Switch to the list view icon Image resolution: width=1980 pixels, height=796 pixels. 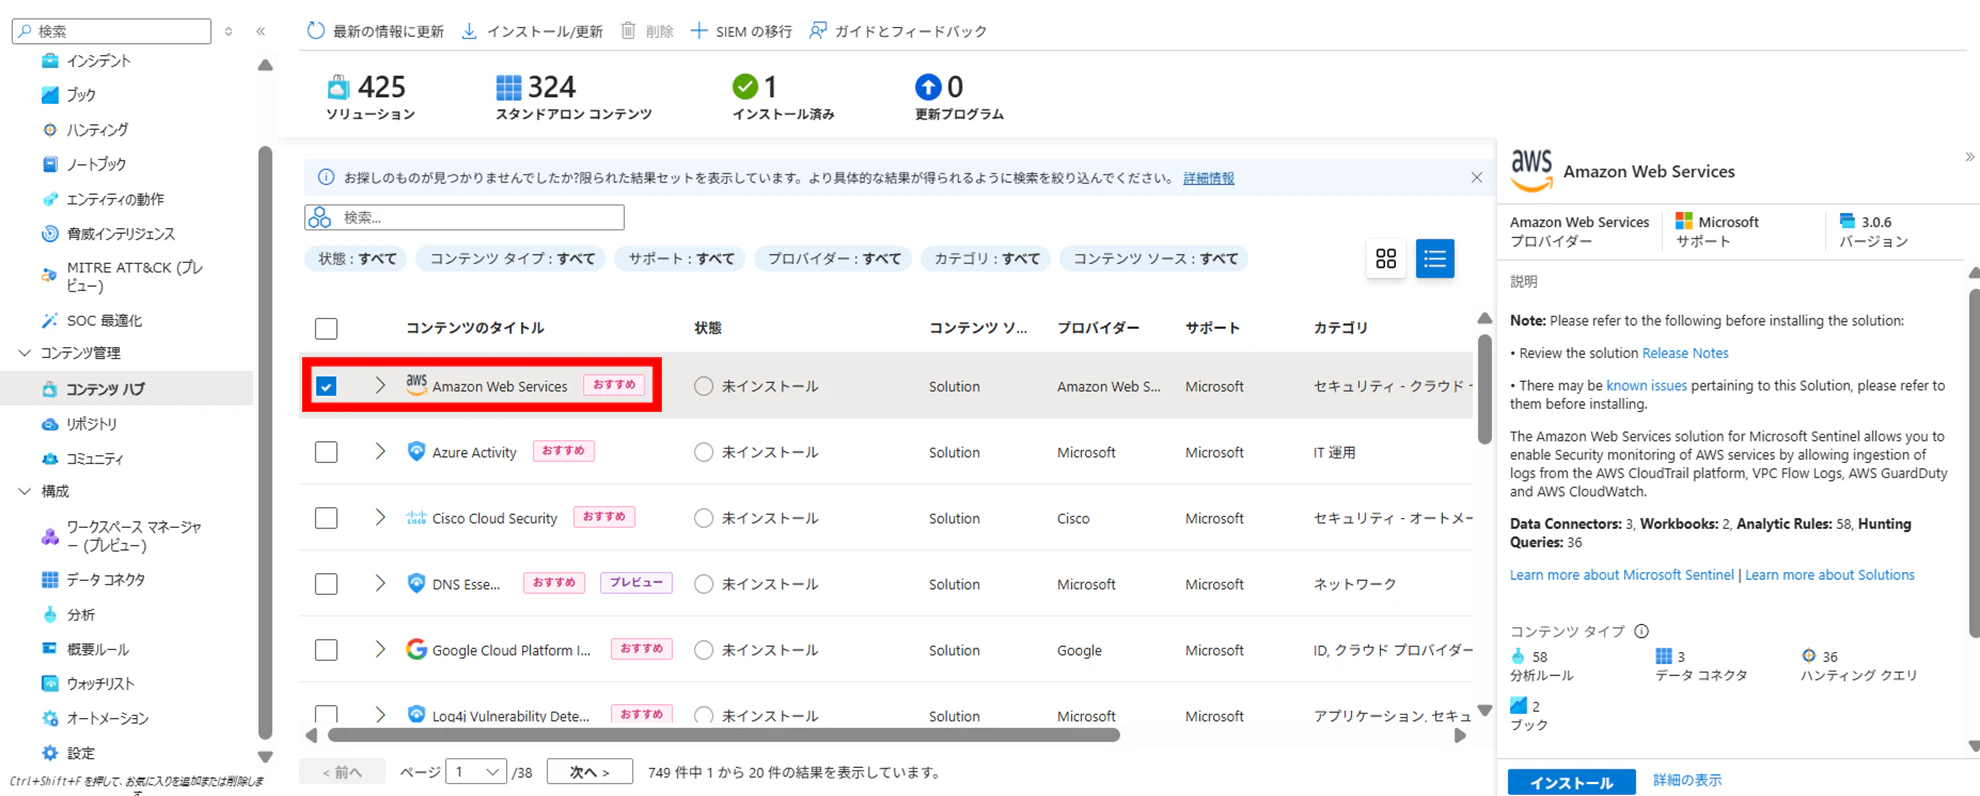point(1435,259)
